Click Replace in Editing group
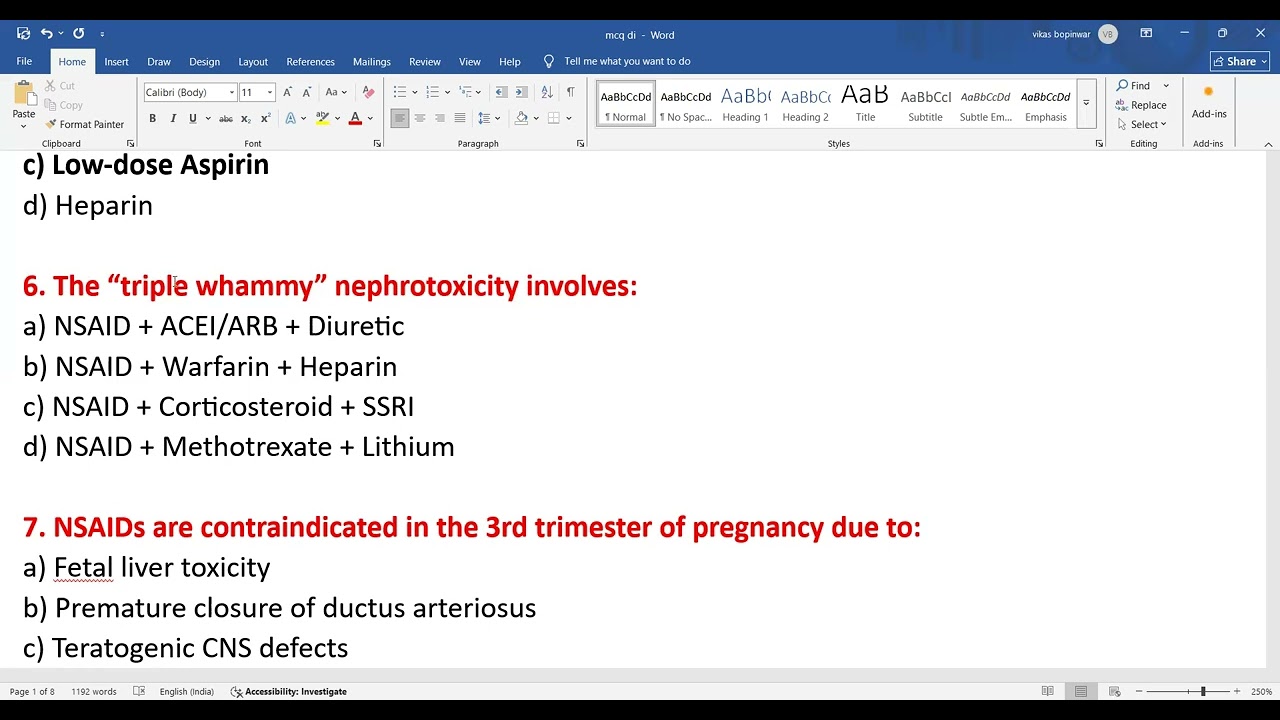 [1142, 105]
